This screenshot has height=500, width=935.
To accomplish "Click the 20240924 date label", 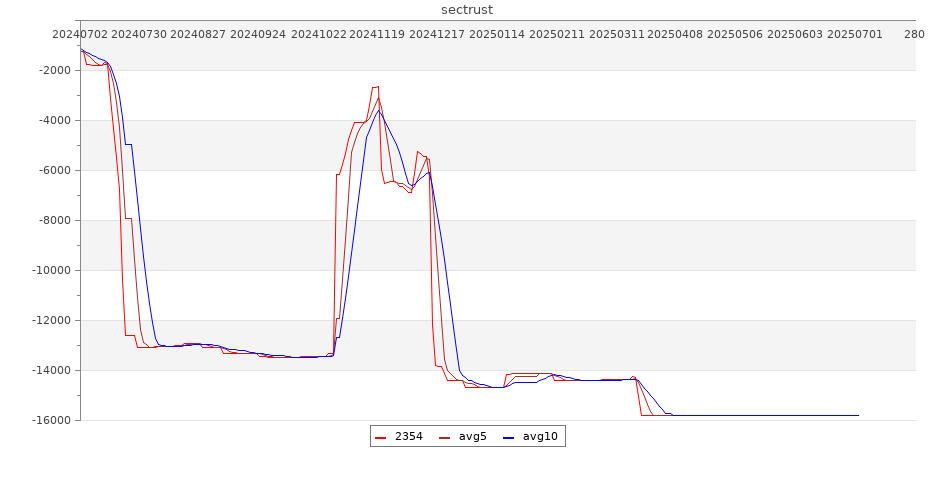I will 258,34.
